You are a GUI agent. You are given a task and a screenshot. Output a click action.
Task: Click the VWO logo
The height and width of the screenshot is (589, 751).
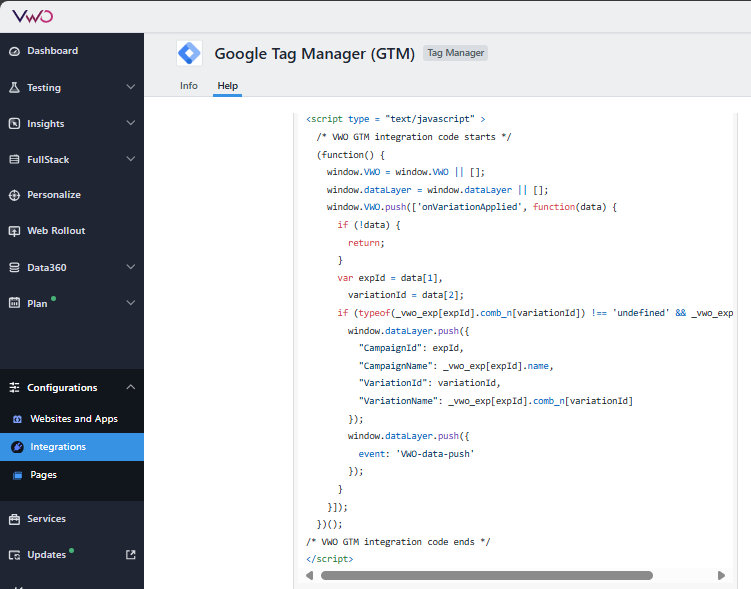(33, 16)
